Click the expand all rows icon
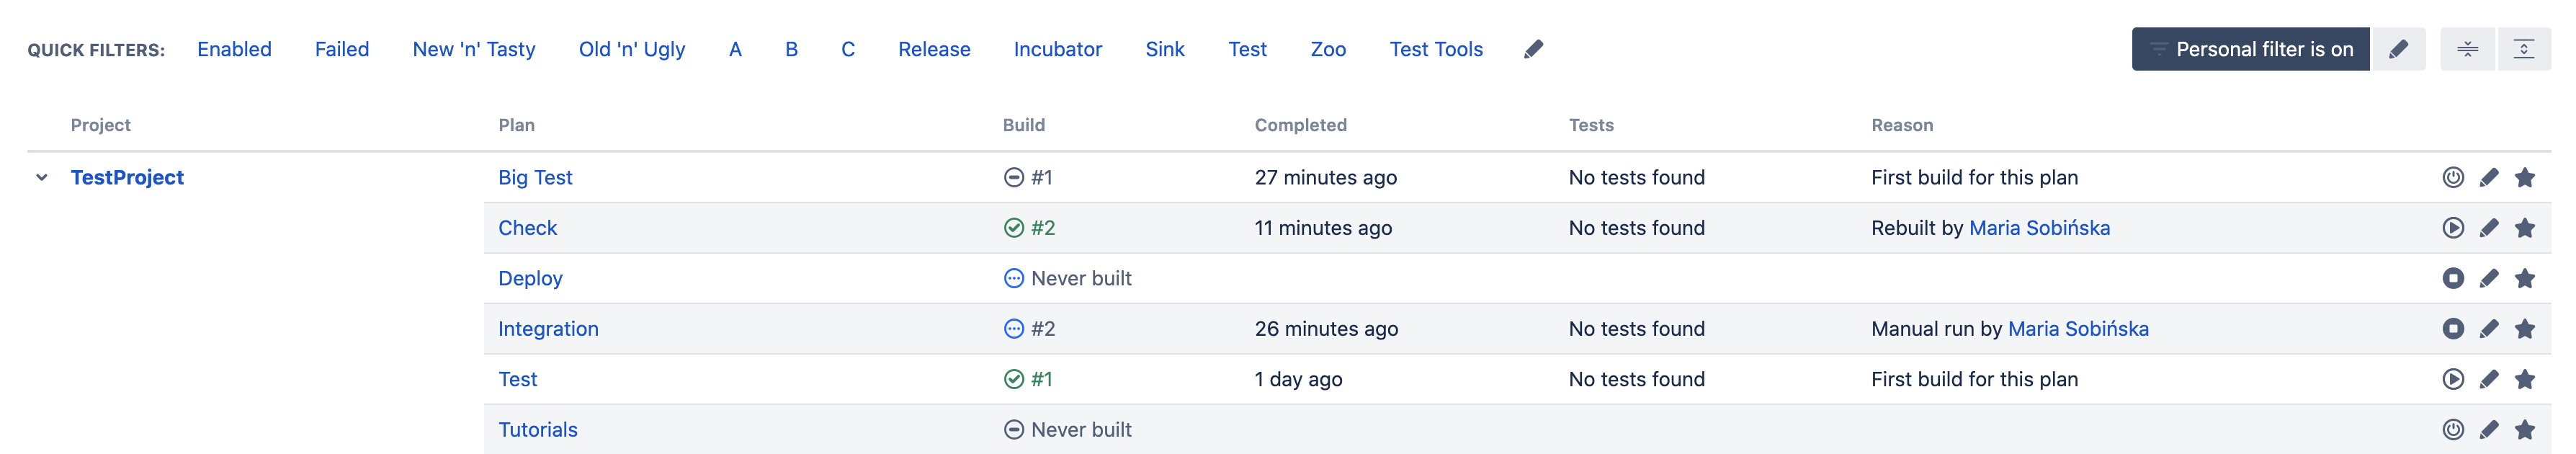 (2529, 48)
